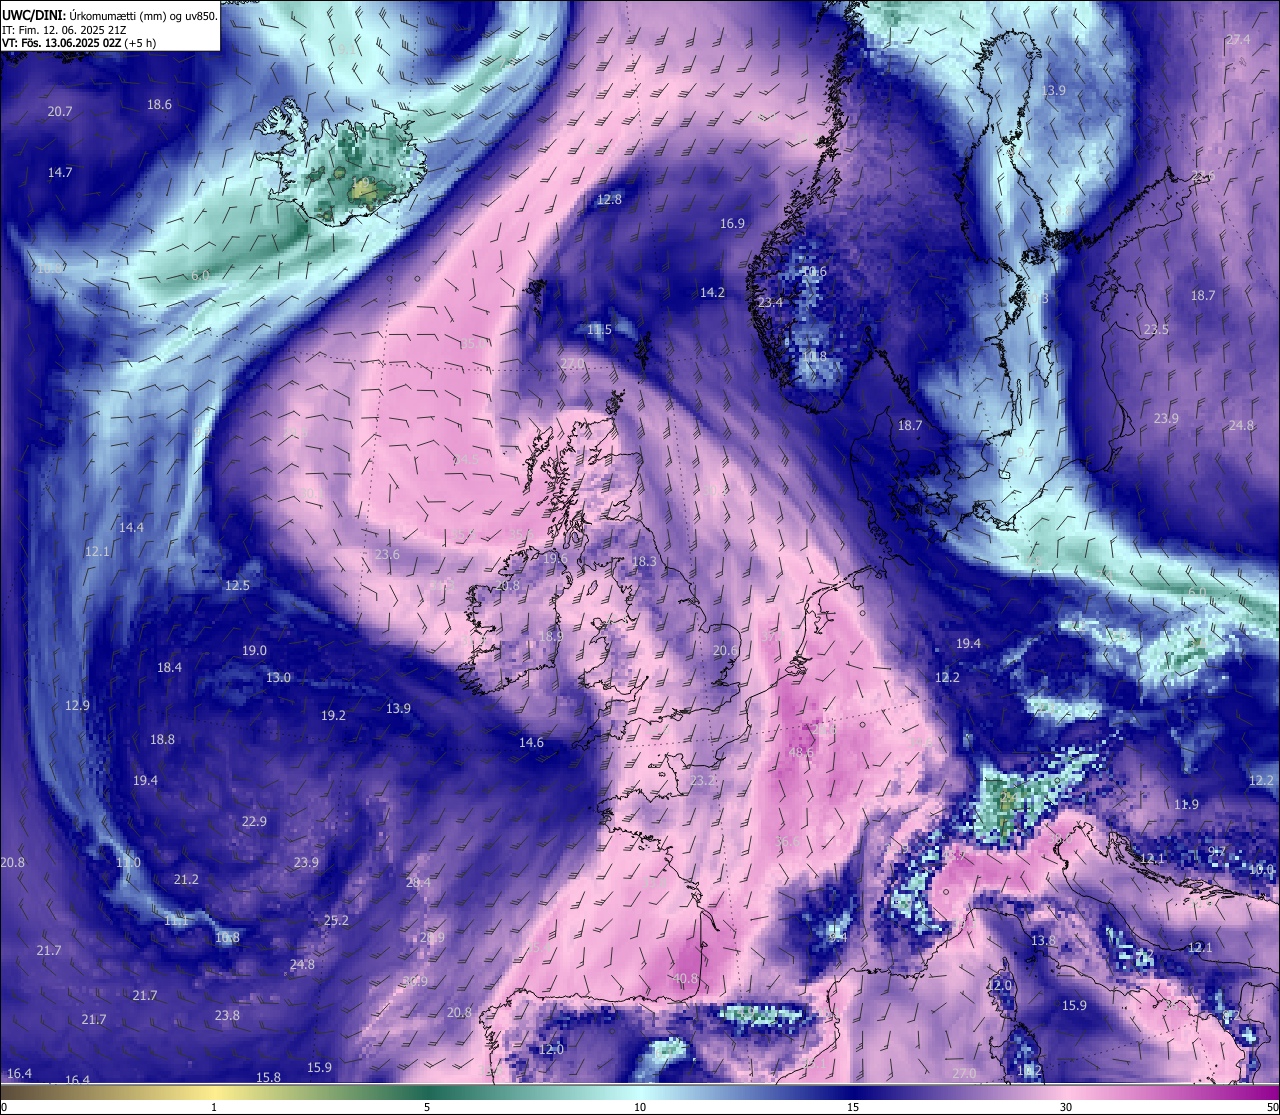Click the value 18.9 over Ireland
This screenshot has height=1115, width=1280.
(550, 636)
